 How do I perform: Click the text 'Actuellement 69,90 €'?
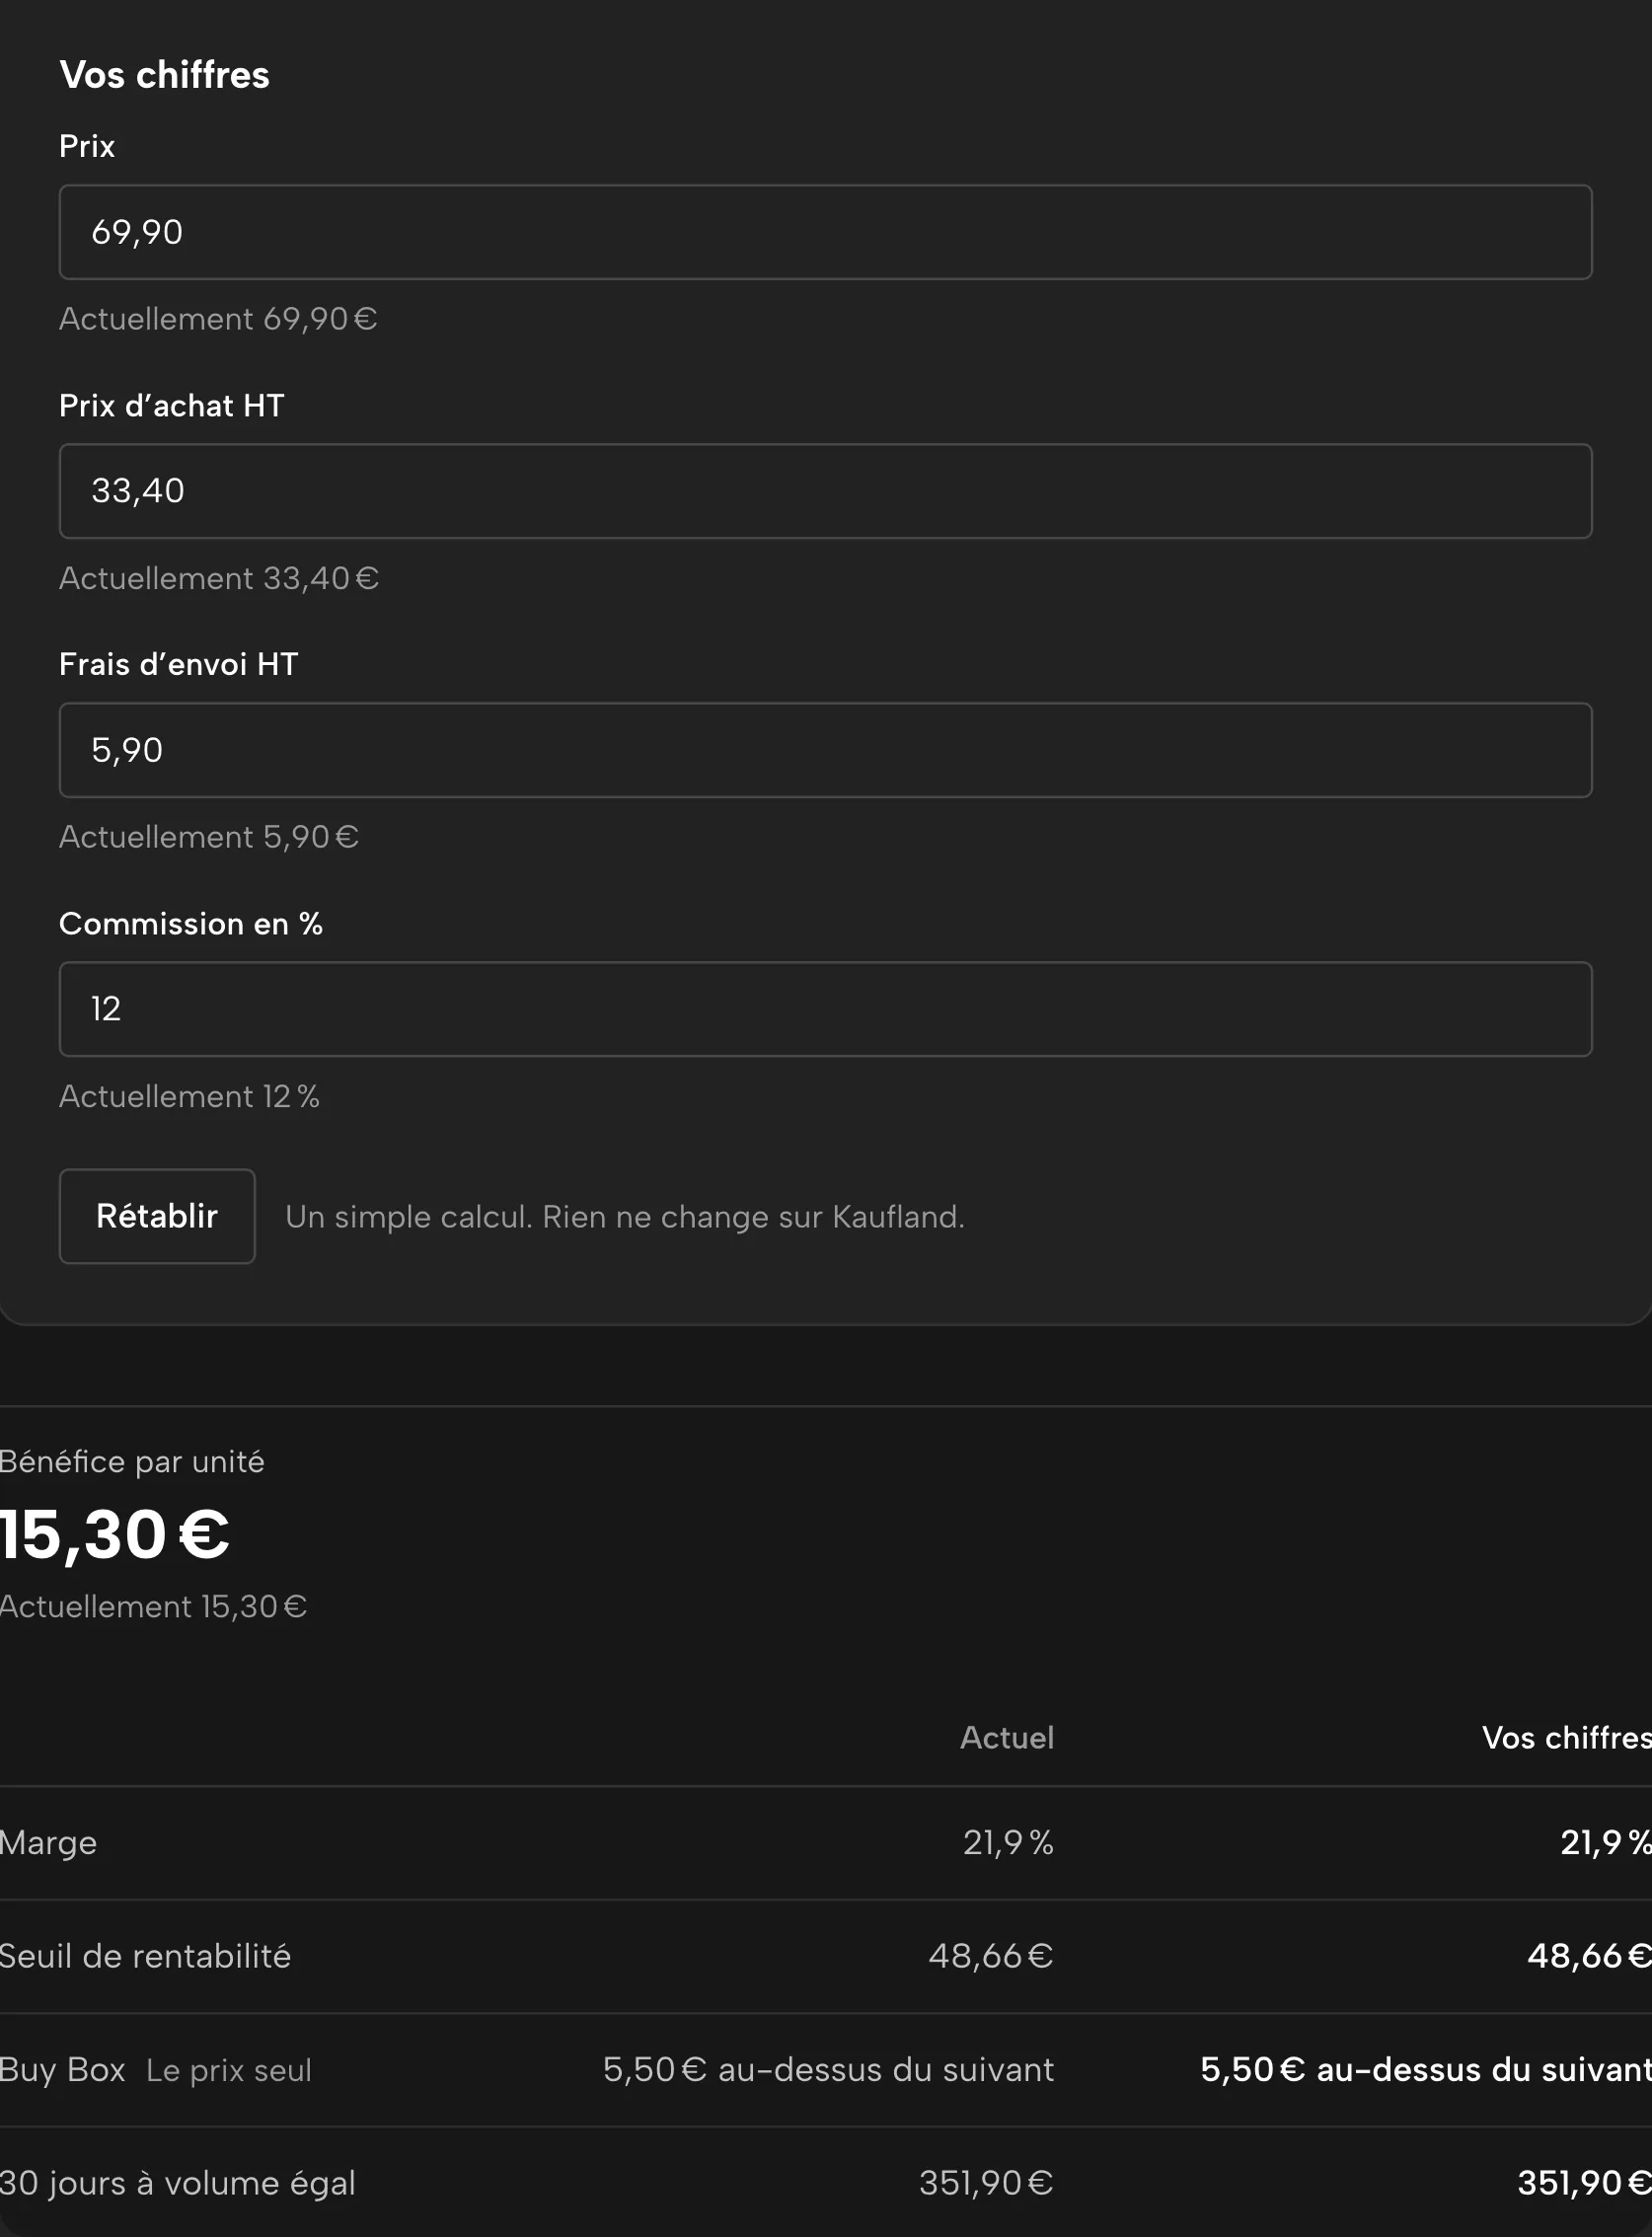pyautogui.click(x=218, y=319)
